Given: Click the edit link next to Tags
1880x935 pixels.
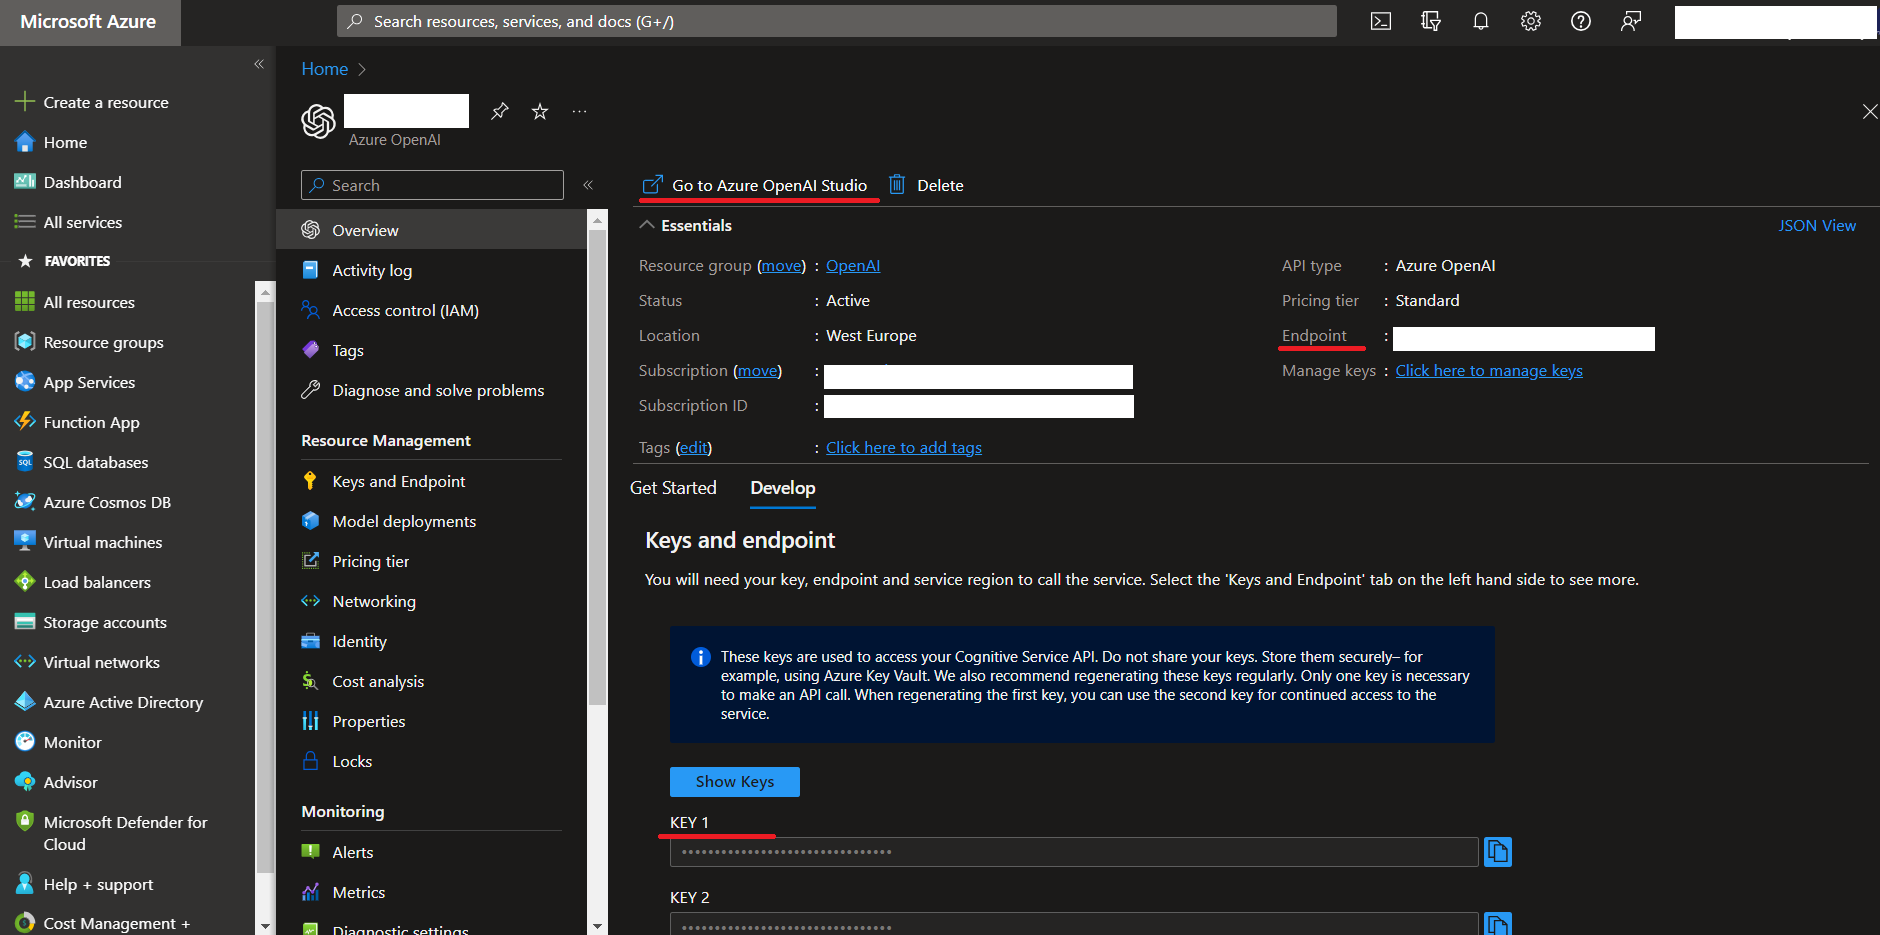Looking at the screenshot, I should (x=693, y=448).
